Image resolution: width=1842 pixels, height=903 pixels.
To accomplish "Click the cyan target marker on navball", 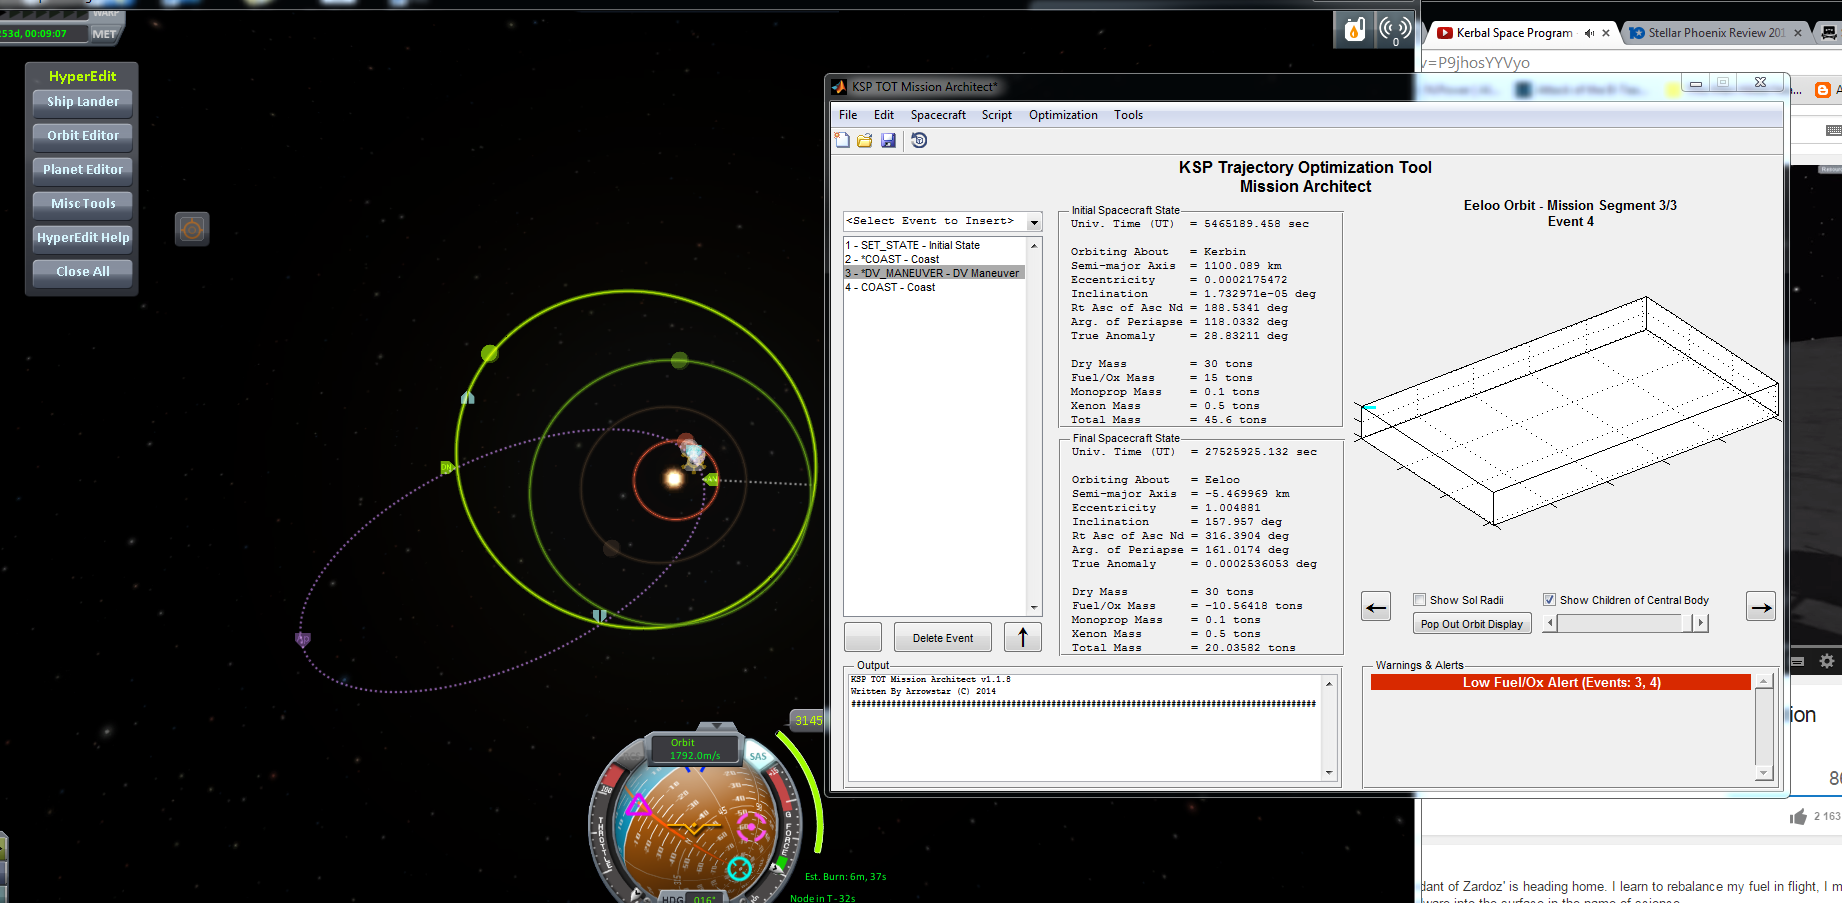I will [739, 868].
